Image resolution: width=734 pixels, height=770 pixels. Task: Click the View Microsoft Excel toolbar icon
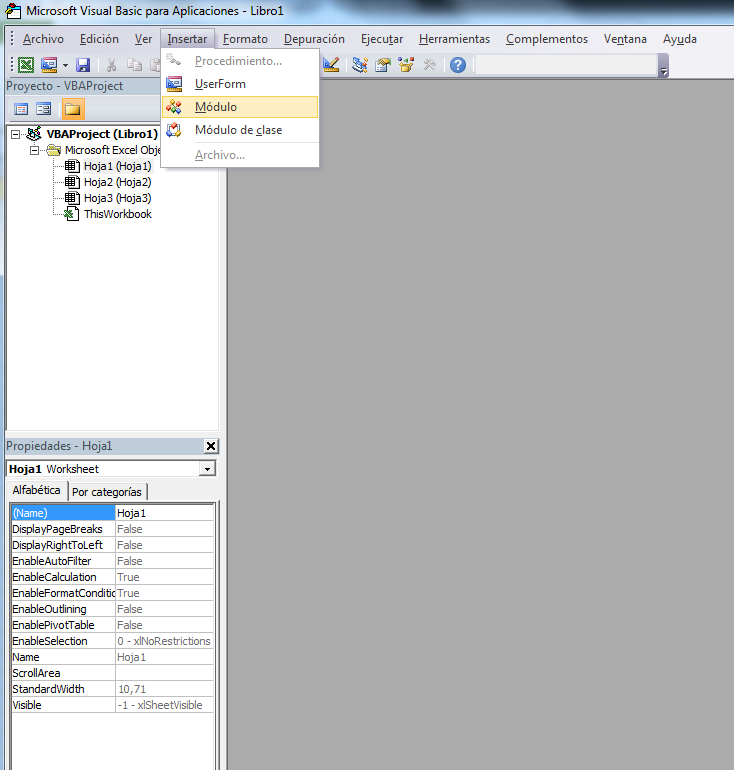click(x=26, y=65)
